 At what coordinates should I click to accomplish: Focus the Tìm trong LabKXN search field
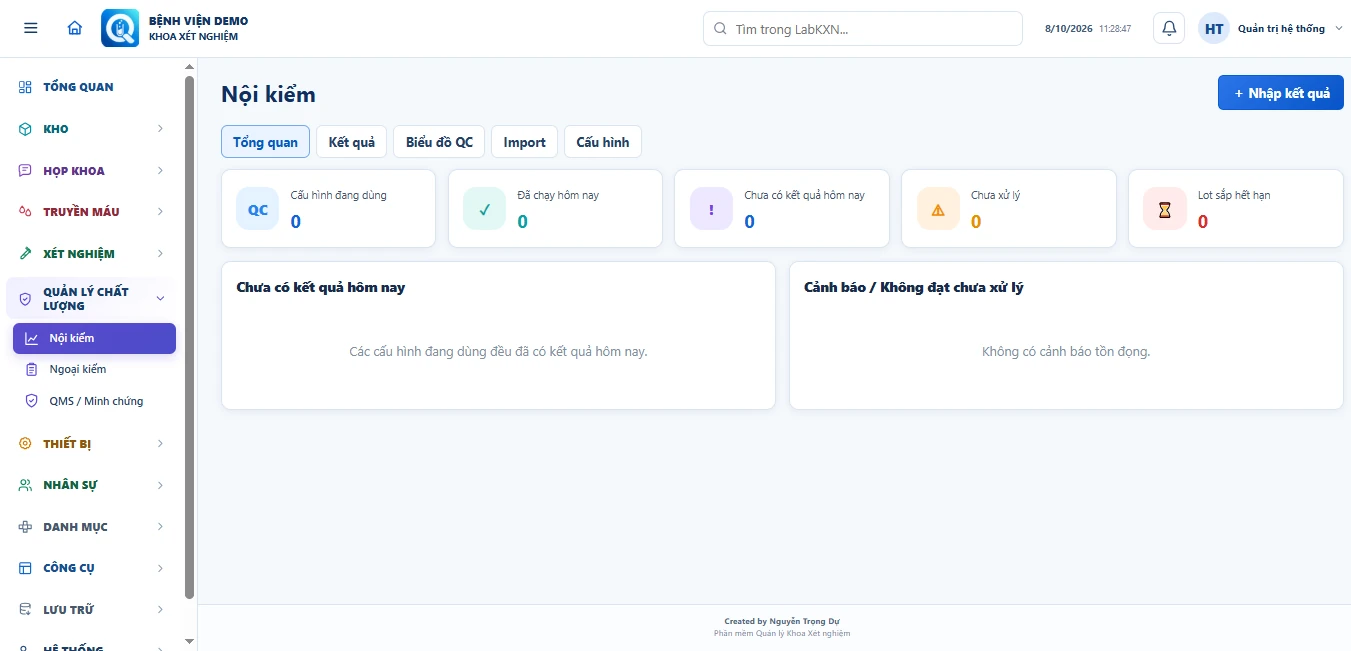pyautogui.click(x=863, y=29)
